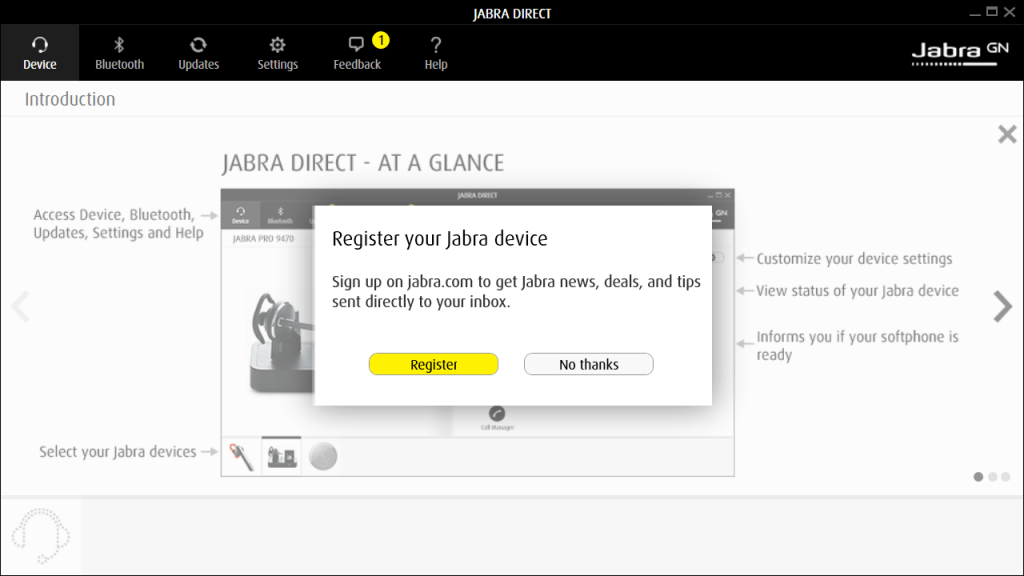
Task: Select the first slide indicator dot
Action: [x=978, y=477]
